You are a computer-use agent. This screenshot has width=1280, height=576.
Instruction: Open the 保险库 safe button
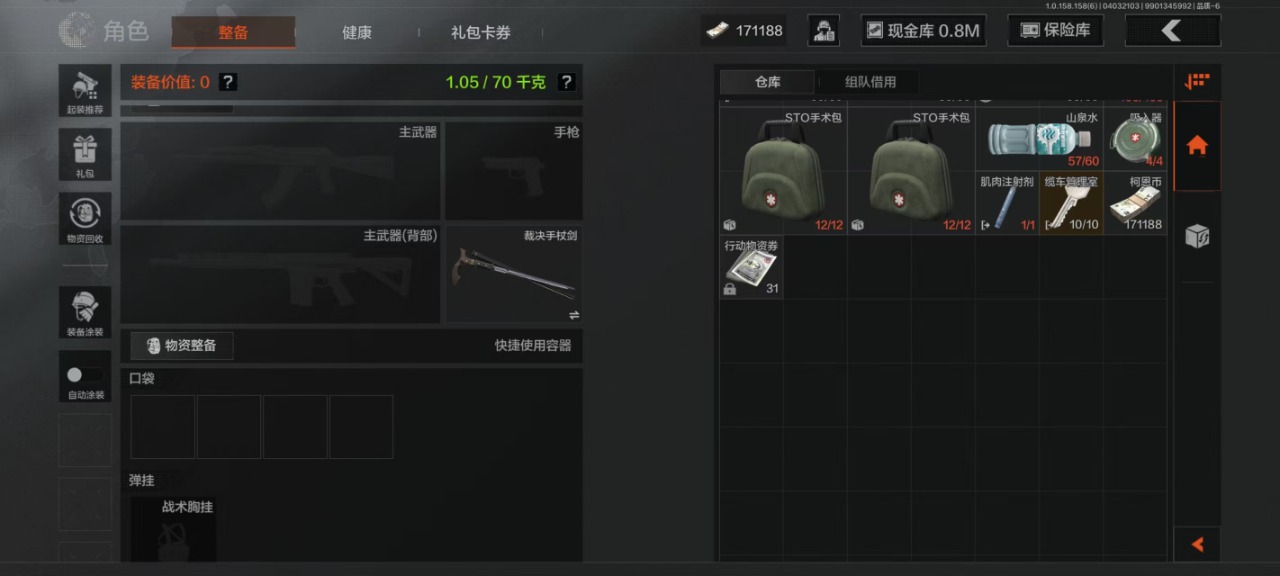tap(1055, 31)
